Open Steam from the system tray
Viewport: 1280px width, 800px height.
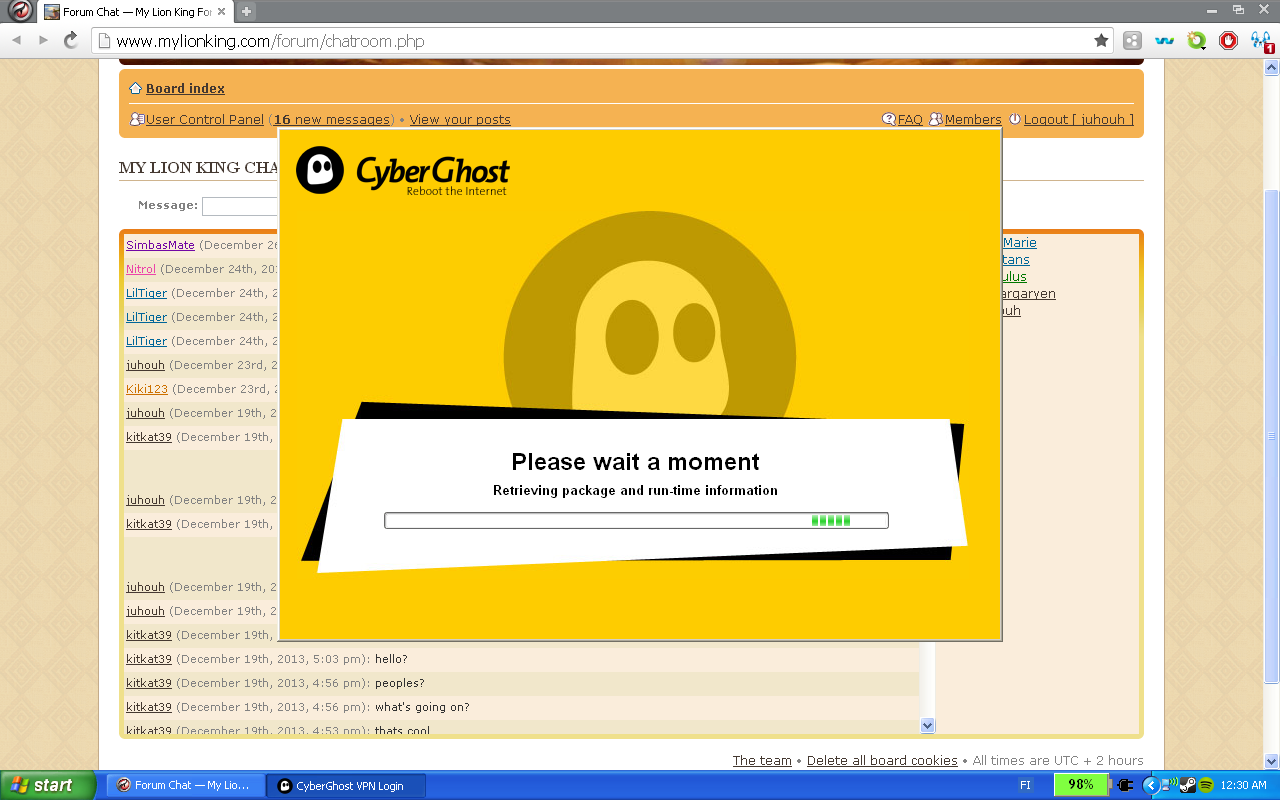pyautogui.click(x=1188, y=785)
